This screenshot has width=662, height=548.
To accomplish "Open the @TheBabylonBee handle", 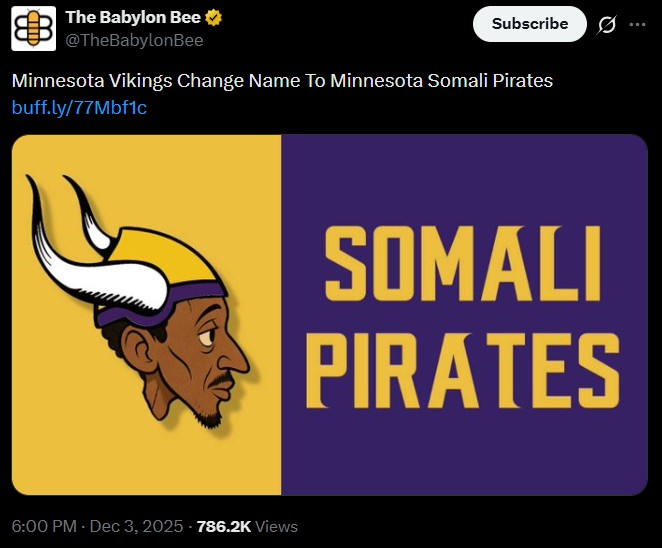I will click(134, 40).
